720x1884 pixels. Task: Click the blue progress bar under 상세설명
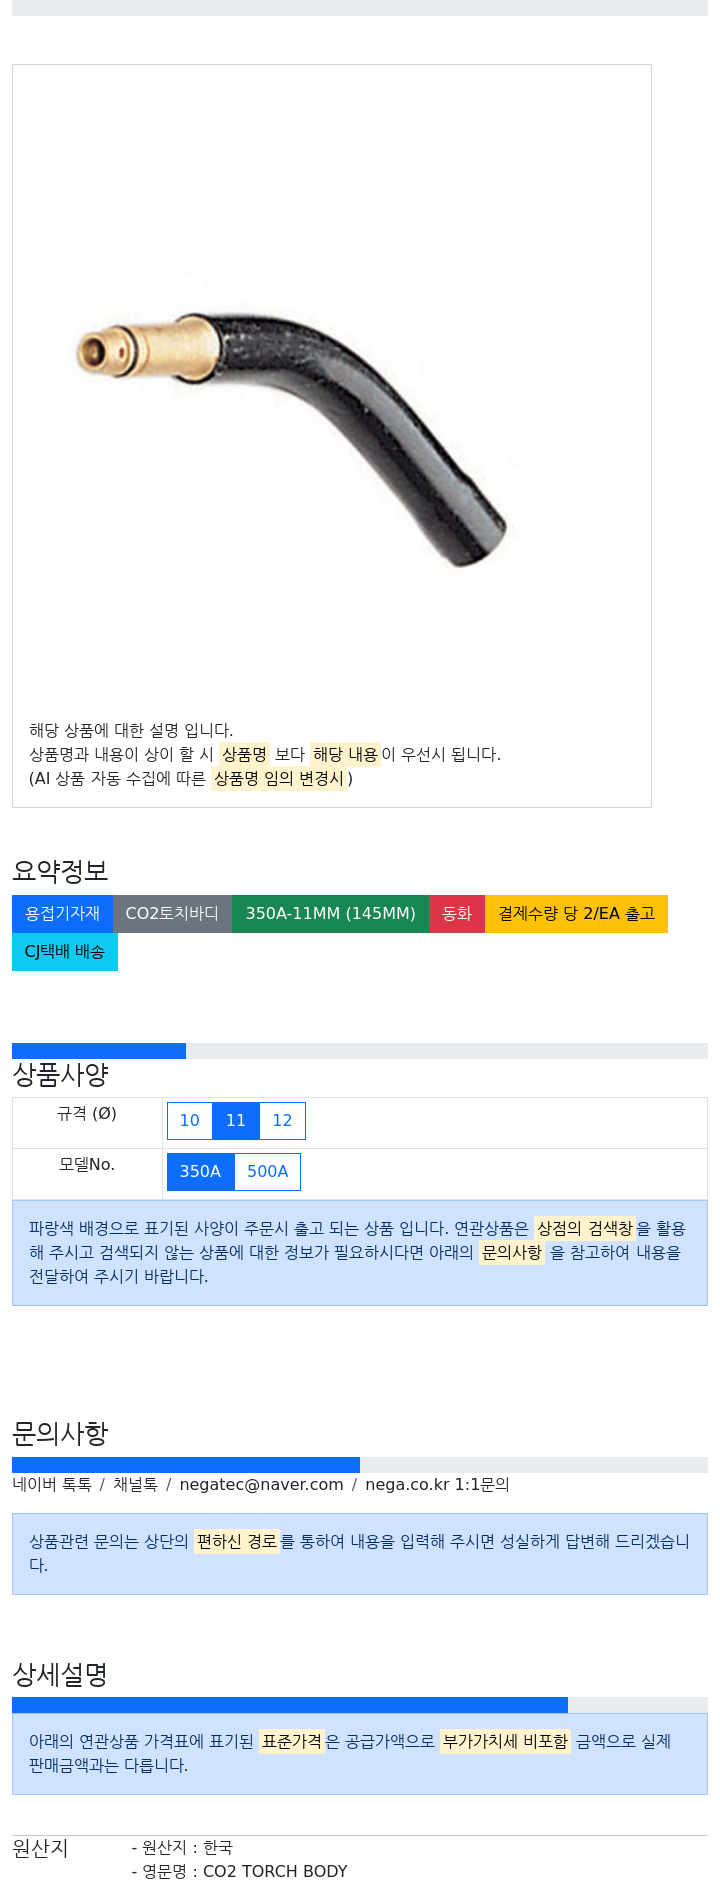pos(290,1705)
